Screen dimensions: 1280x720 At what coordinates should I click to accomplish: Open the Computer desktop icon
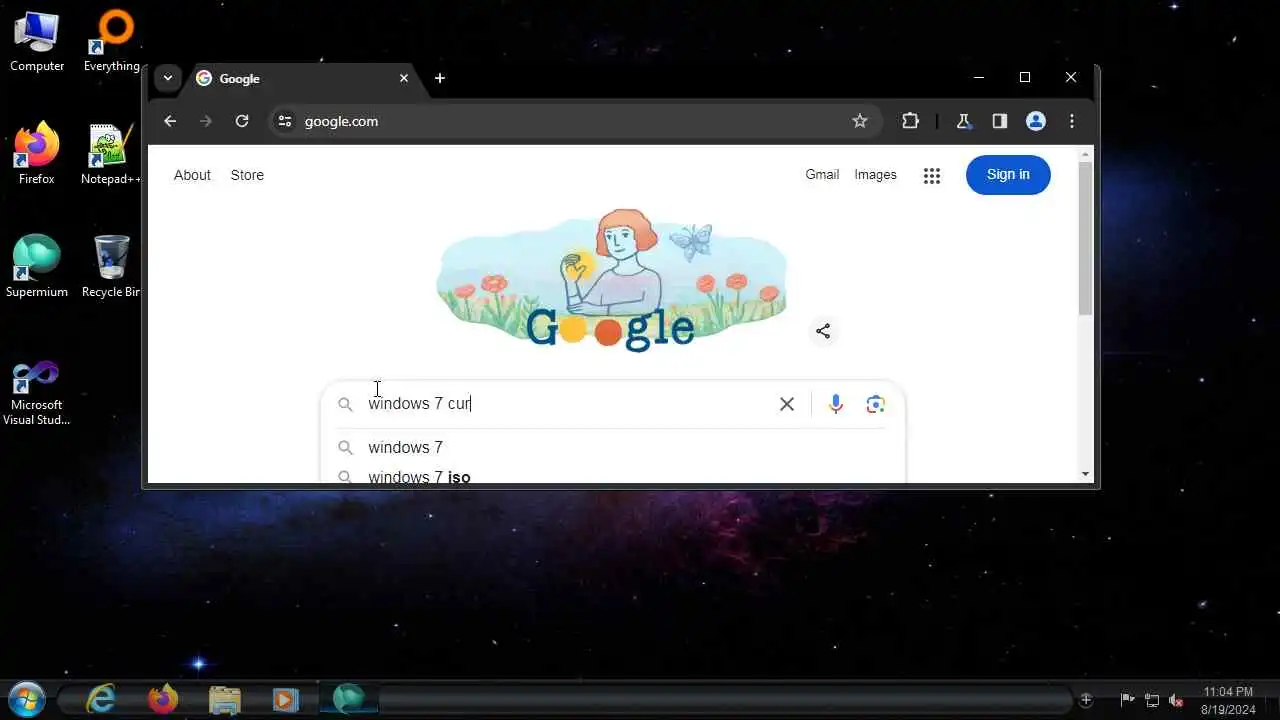(x=37, y=40)
